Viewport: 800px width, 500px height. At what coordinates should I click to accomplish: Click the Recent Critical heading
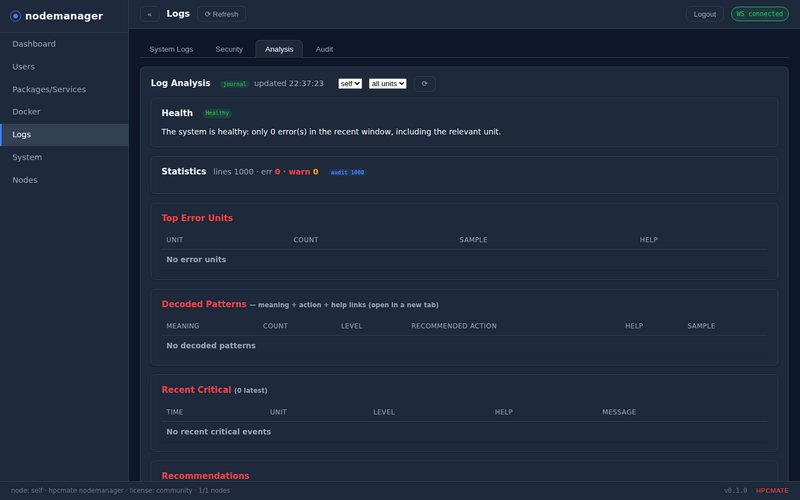pyautogui.click(x=196, y=390)
